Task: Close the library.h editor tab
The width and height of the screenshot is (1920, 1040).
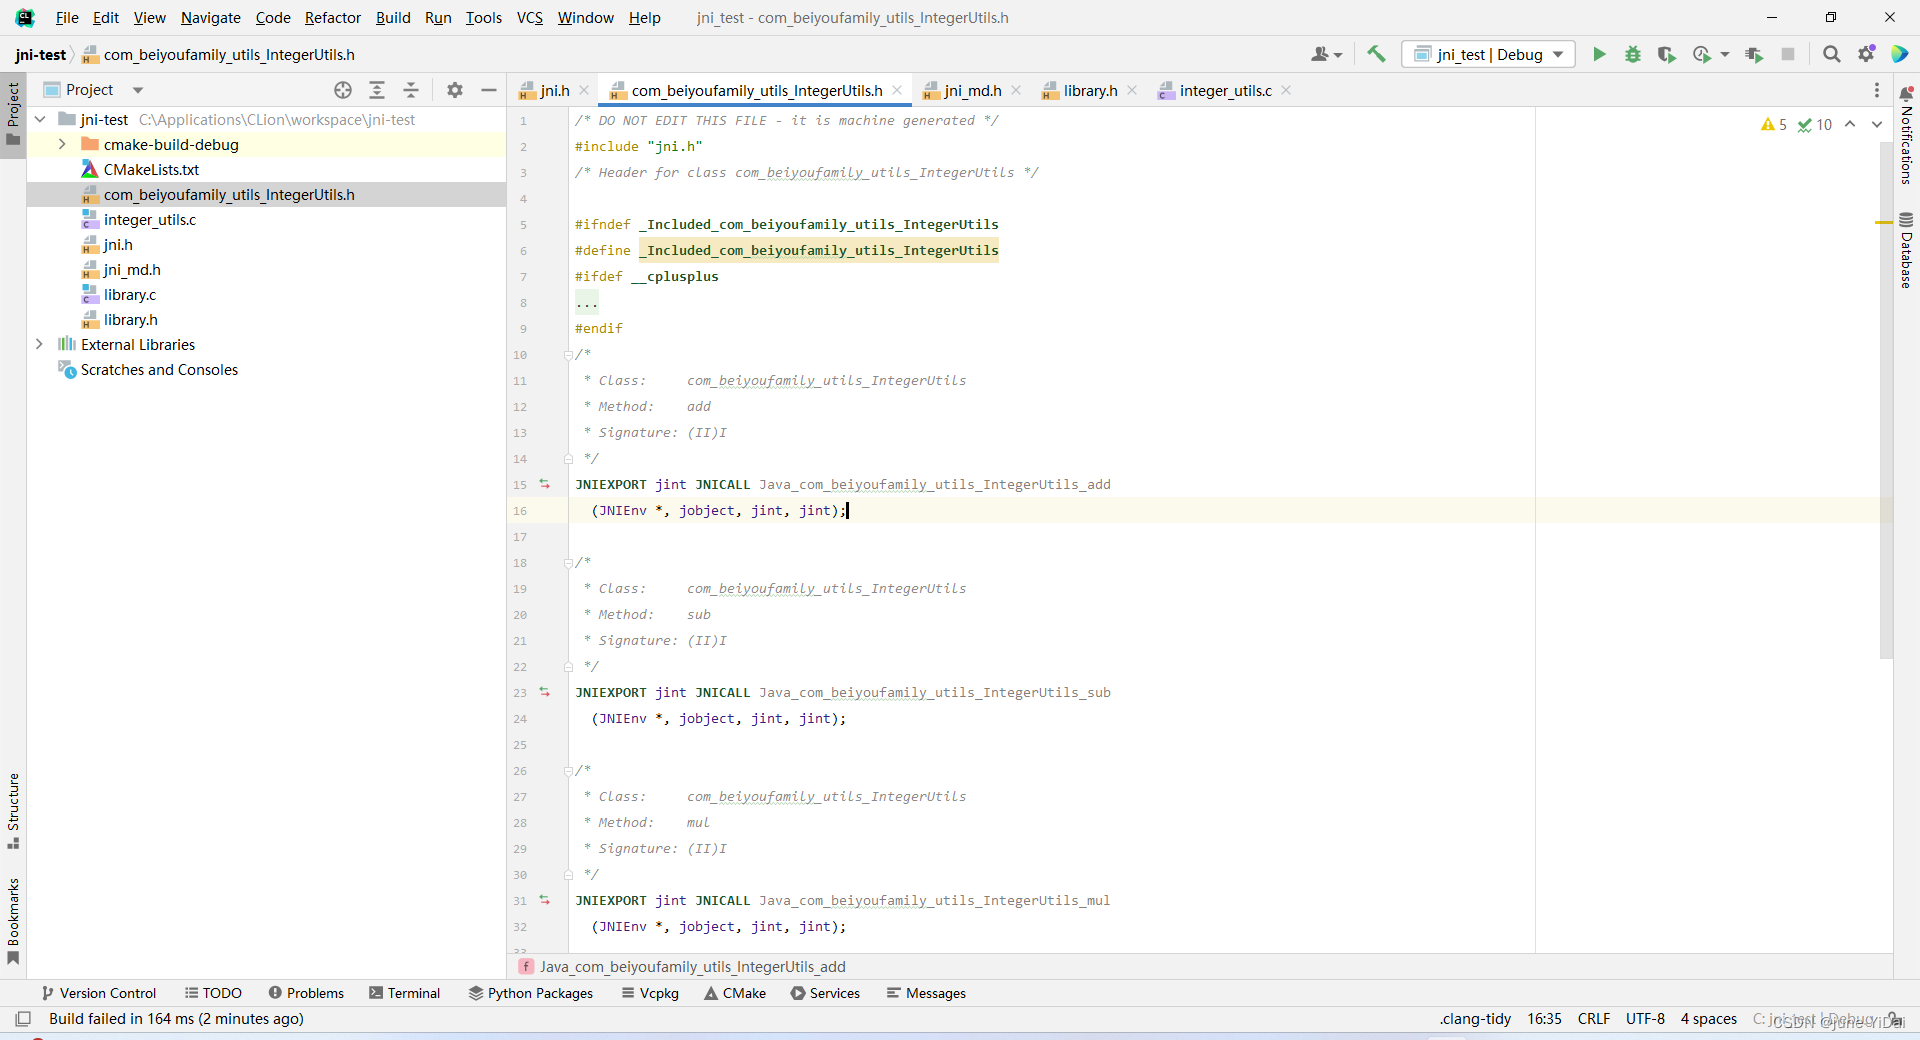Action: tap(1132, 90)
